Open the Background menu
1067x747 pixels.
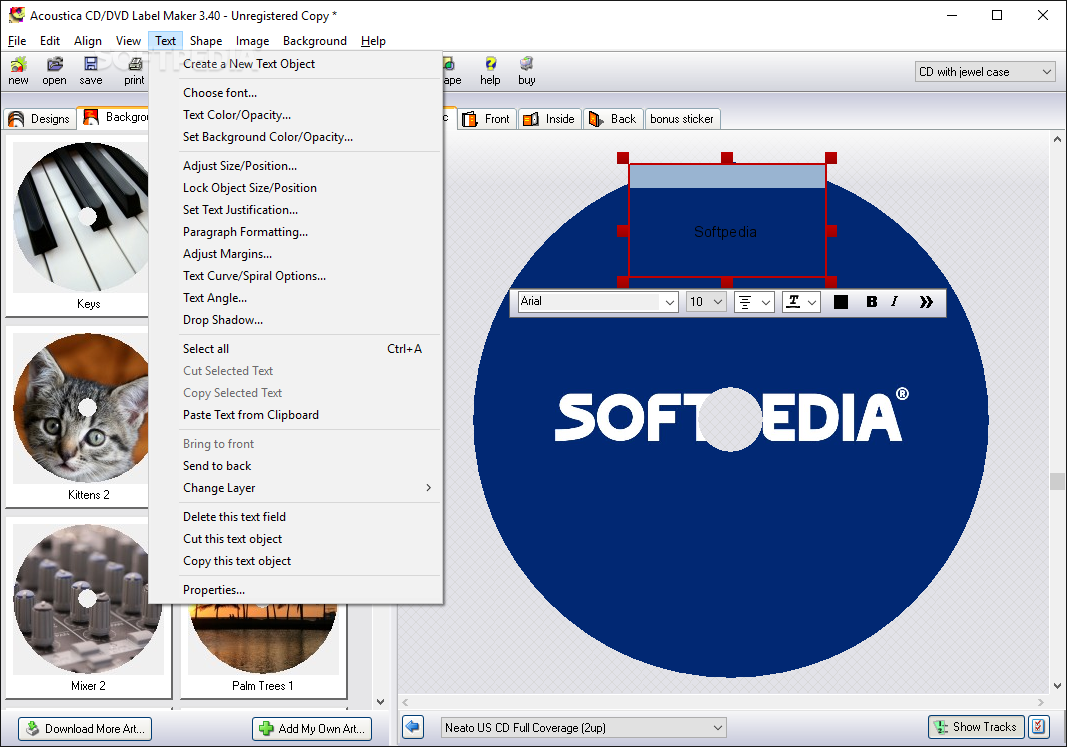pos(314,41)
